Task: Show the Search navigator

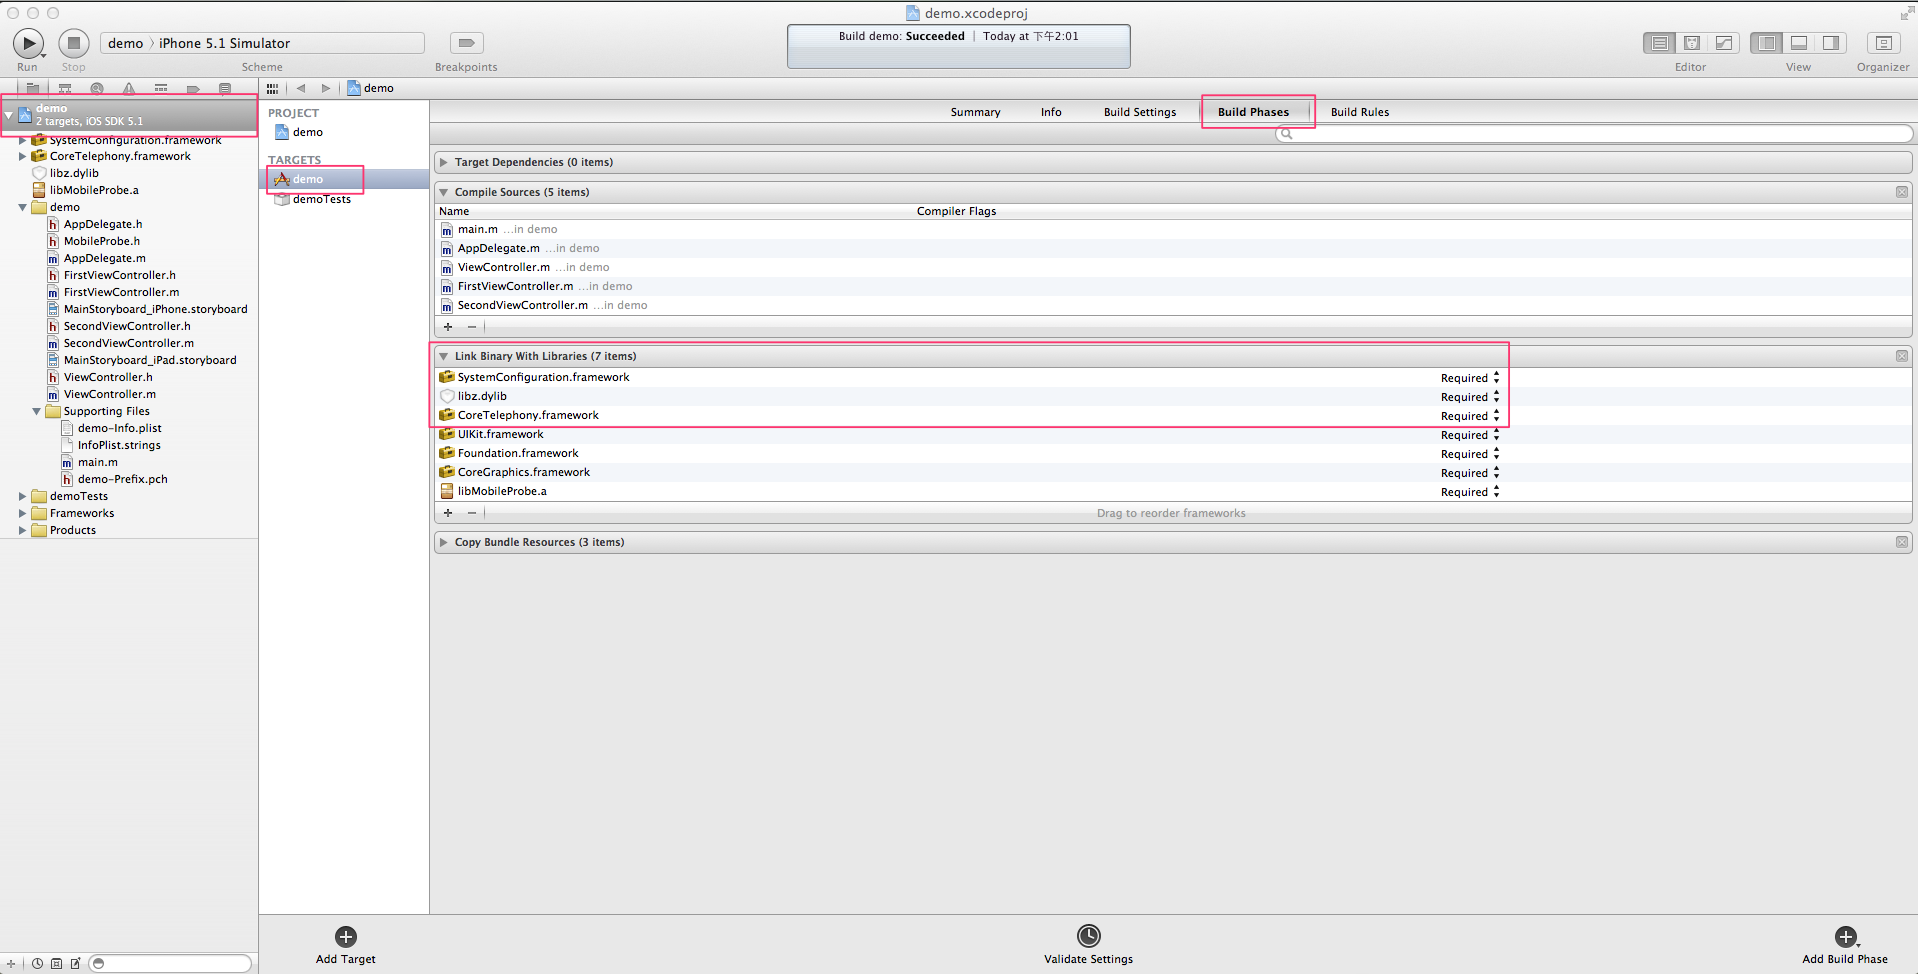Action: tap(97, 89)
